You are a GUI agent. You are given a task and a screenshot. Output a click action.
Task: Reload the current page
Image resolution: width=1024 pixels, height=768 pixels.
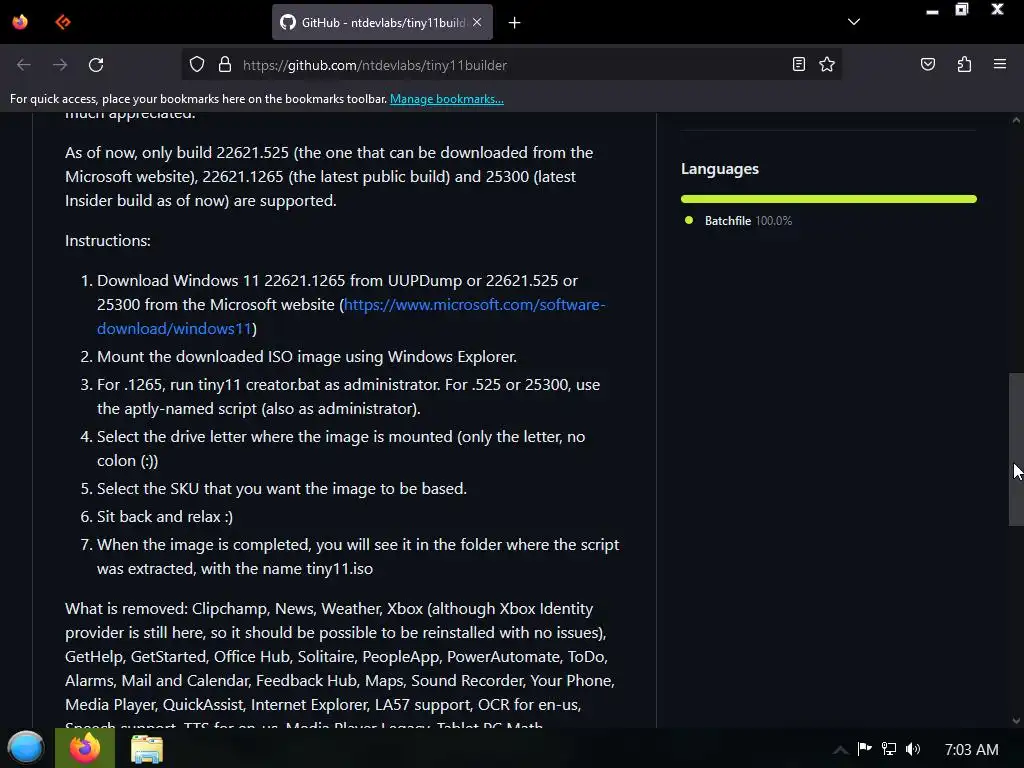[96, 65]
